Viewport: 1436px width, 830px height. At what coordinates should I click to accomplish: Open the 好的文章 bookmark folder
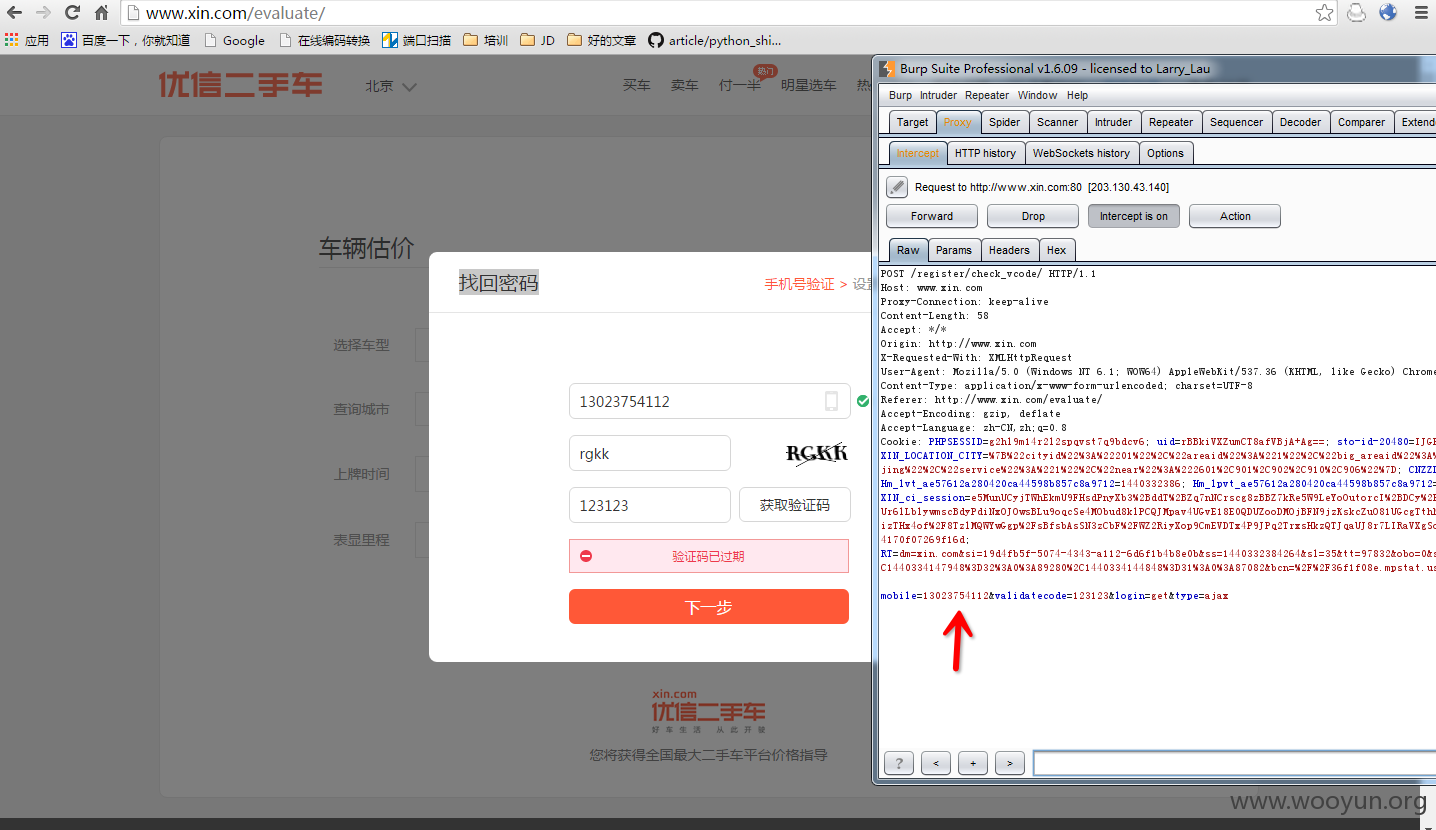click(x=601, y=40)
